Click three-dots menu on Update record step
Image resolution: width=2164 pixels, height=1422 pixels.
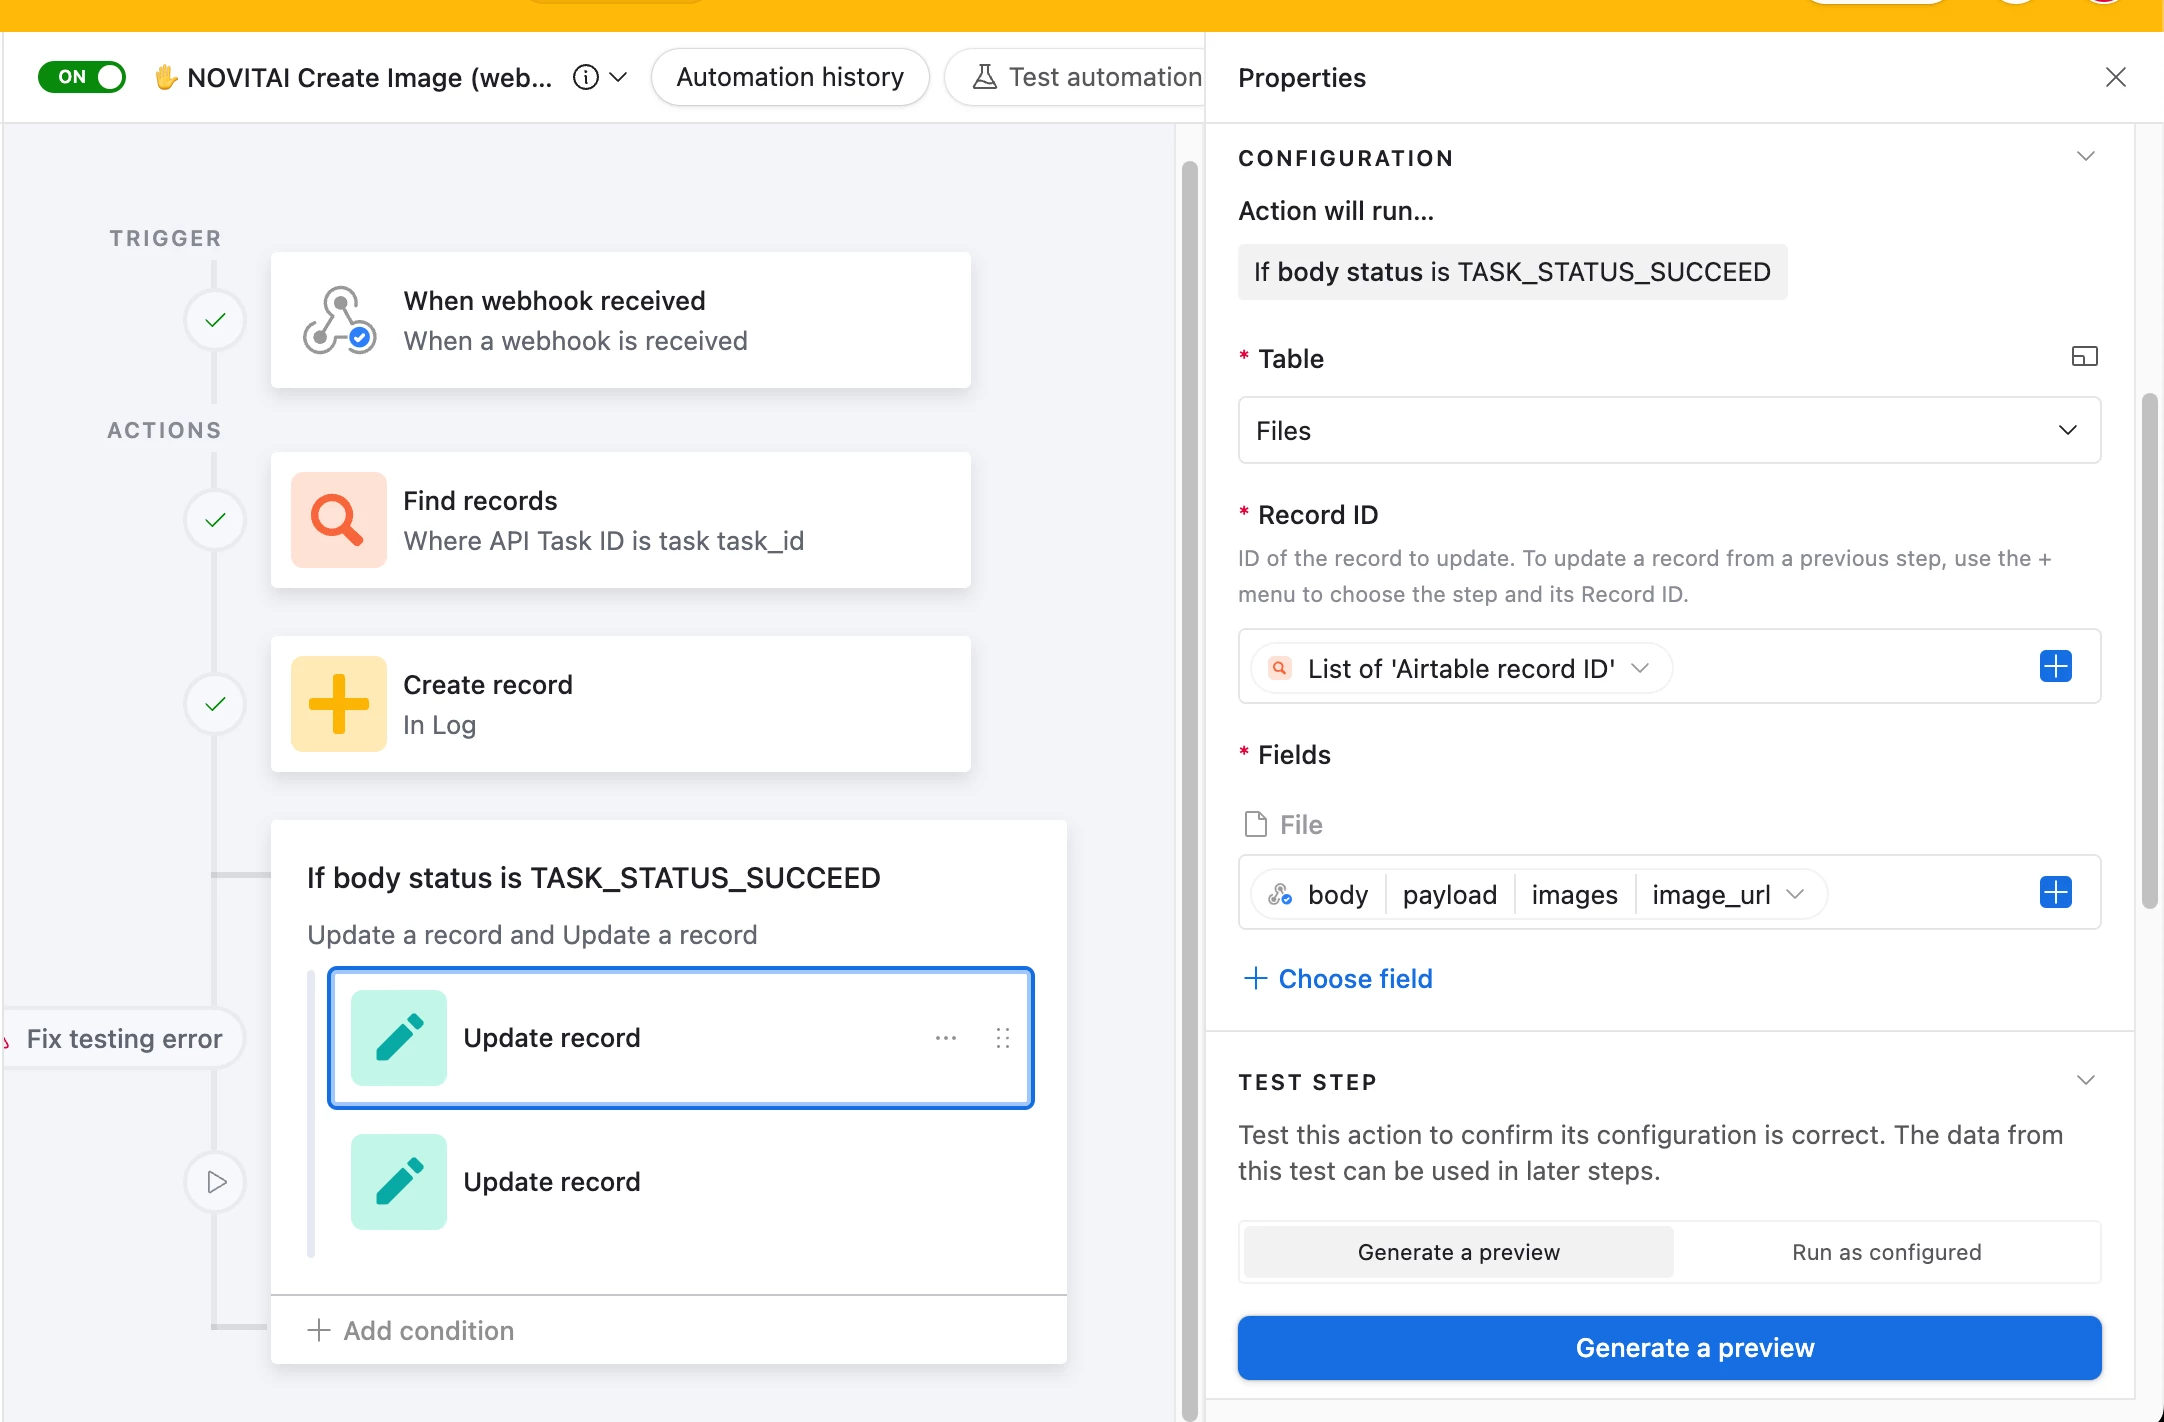click(x=946, y=1038)
